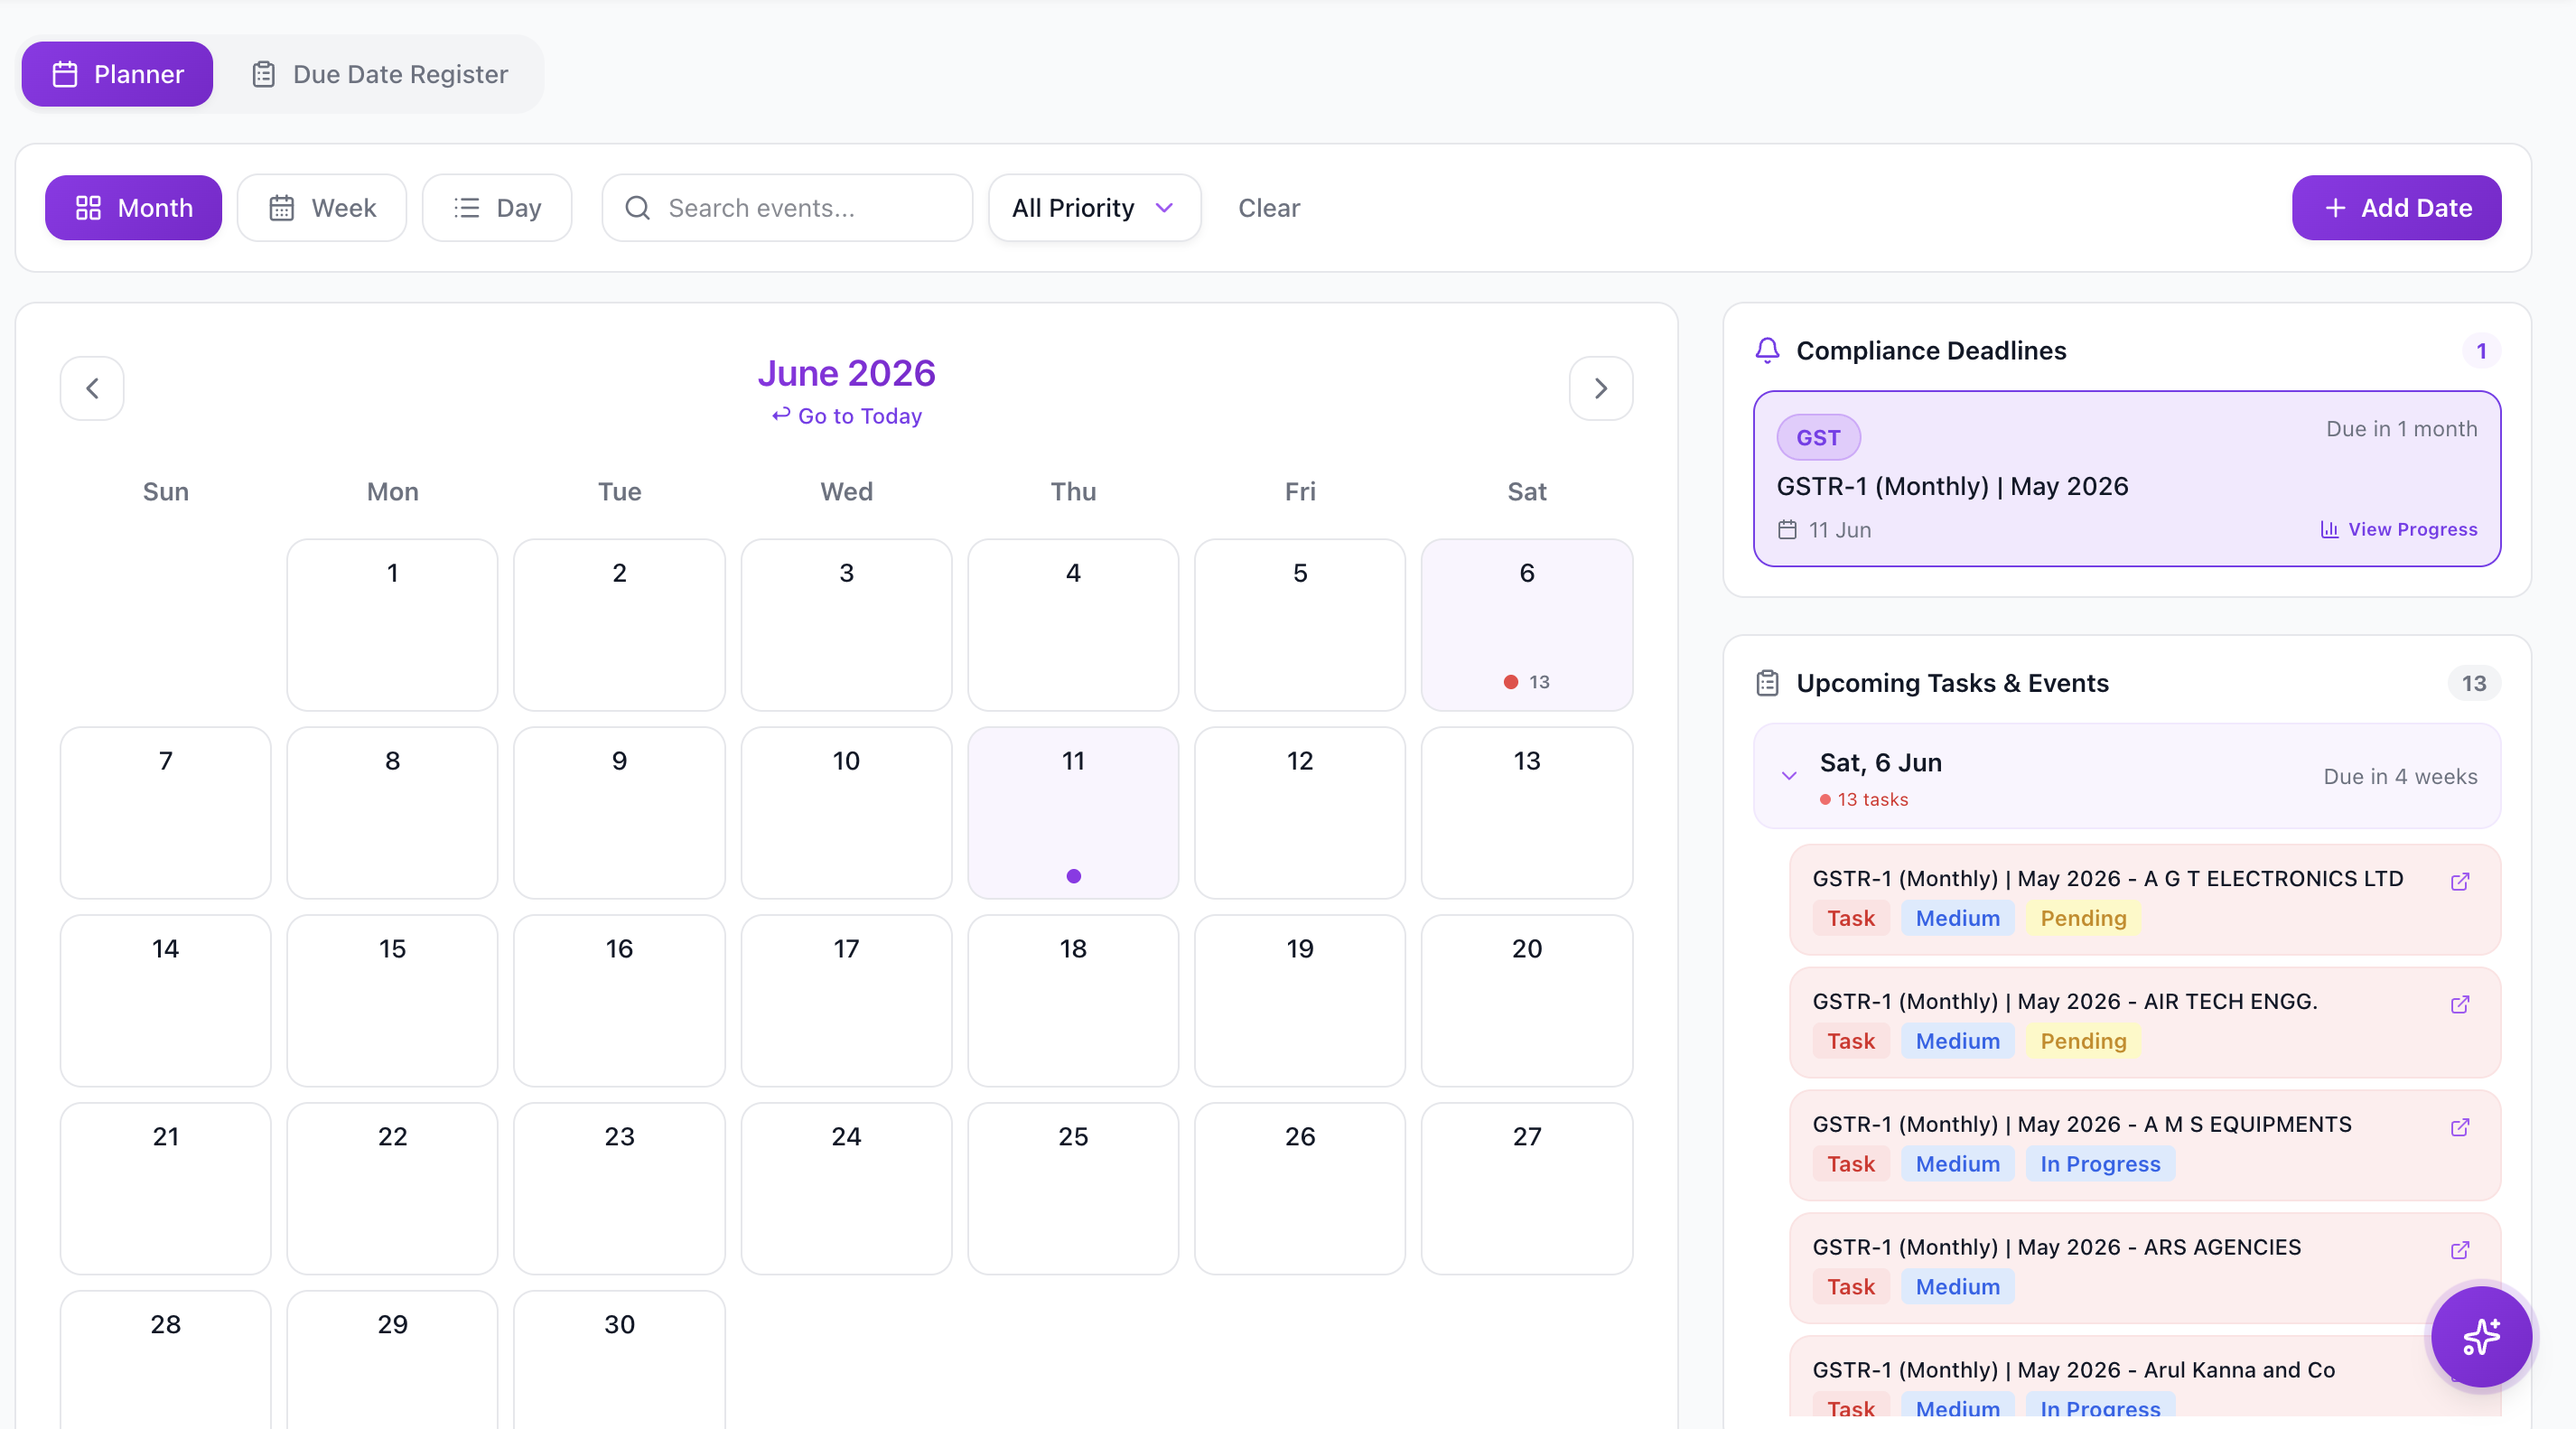Click Go to Today link
This screenshot has height=1429, width=2576.
click(x=846, y=416)
